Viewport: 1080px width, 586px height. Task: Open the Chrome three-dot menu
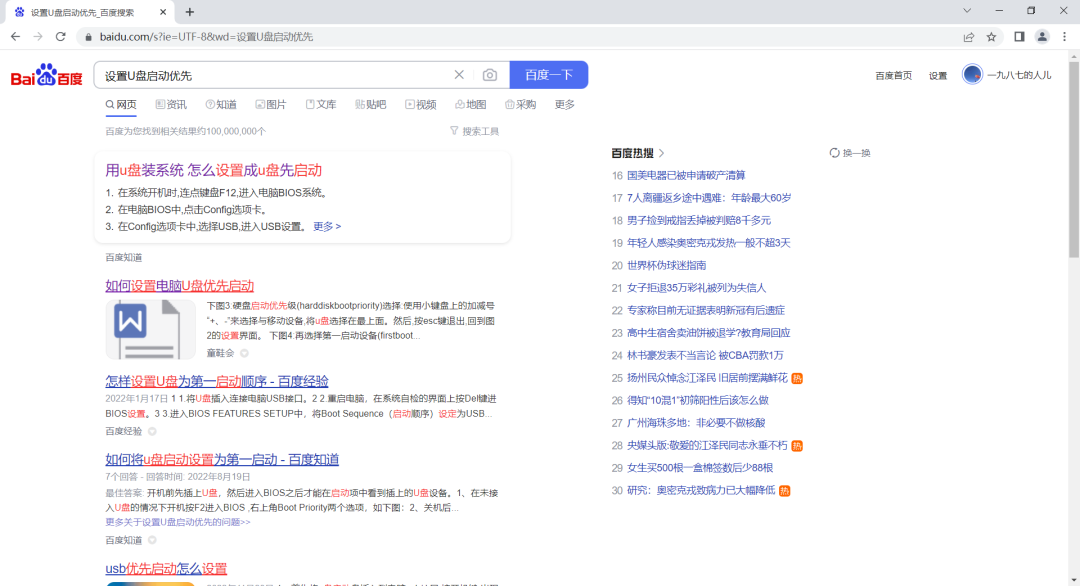pyautogui.click(x=1064, y=36)
